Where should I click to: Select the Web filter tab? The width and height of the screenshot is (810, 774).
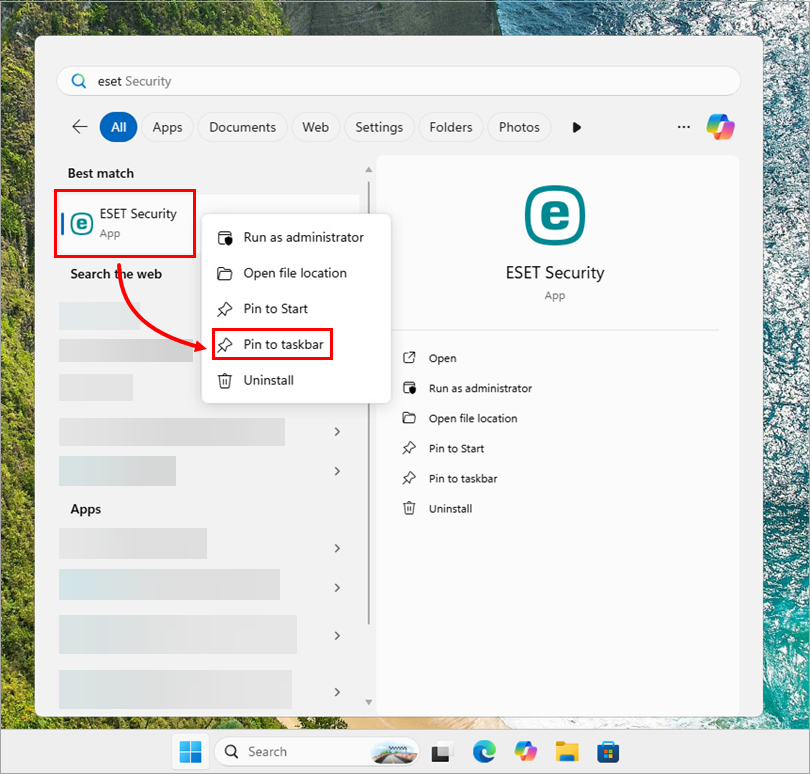click(x=316, y=127)
